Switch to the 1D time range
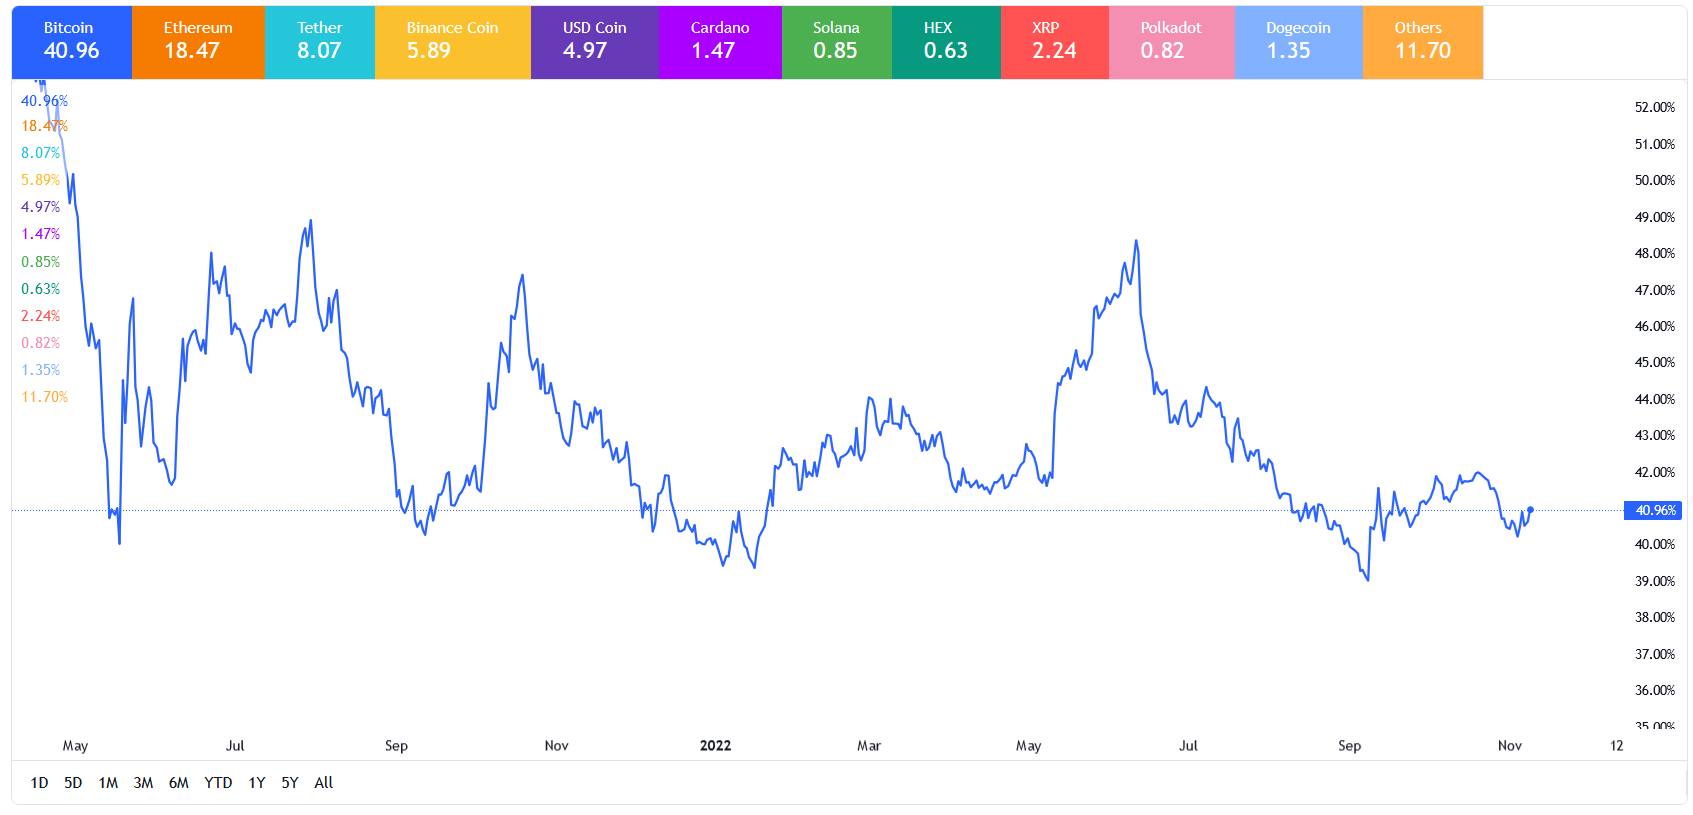1693x815 pixels. pyautogui.click(x=39, y=783)
